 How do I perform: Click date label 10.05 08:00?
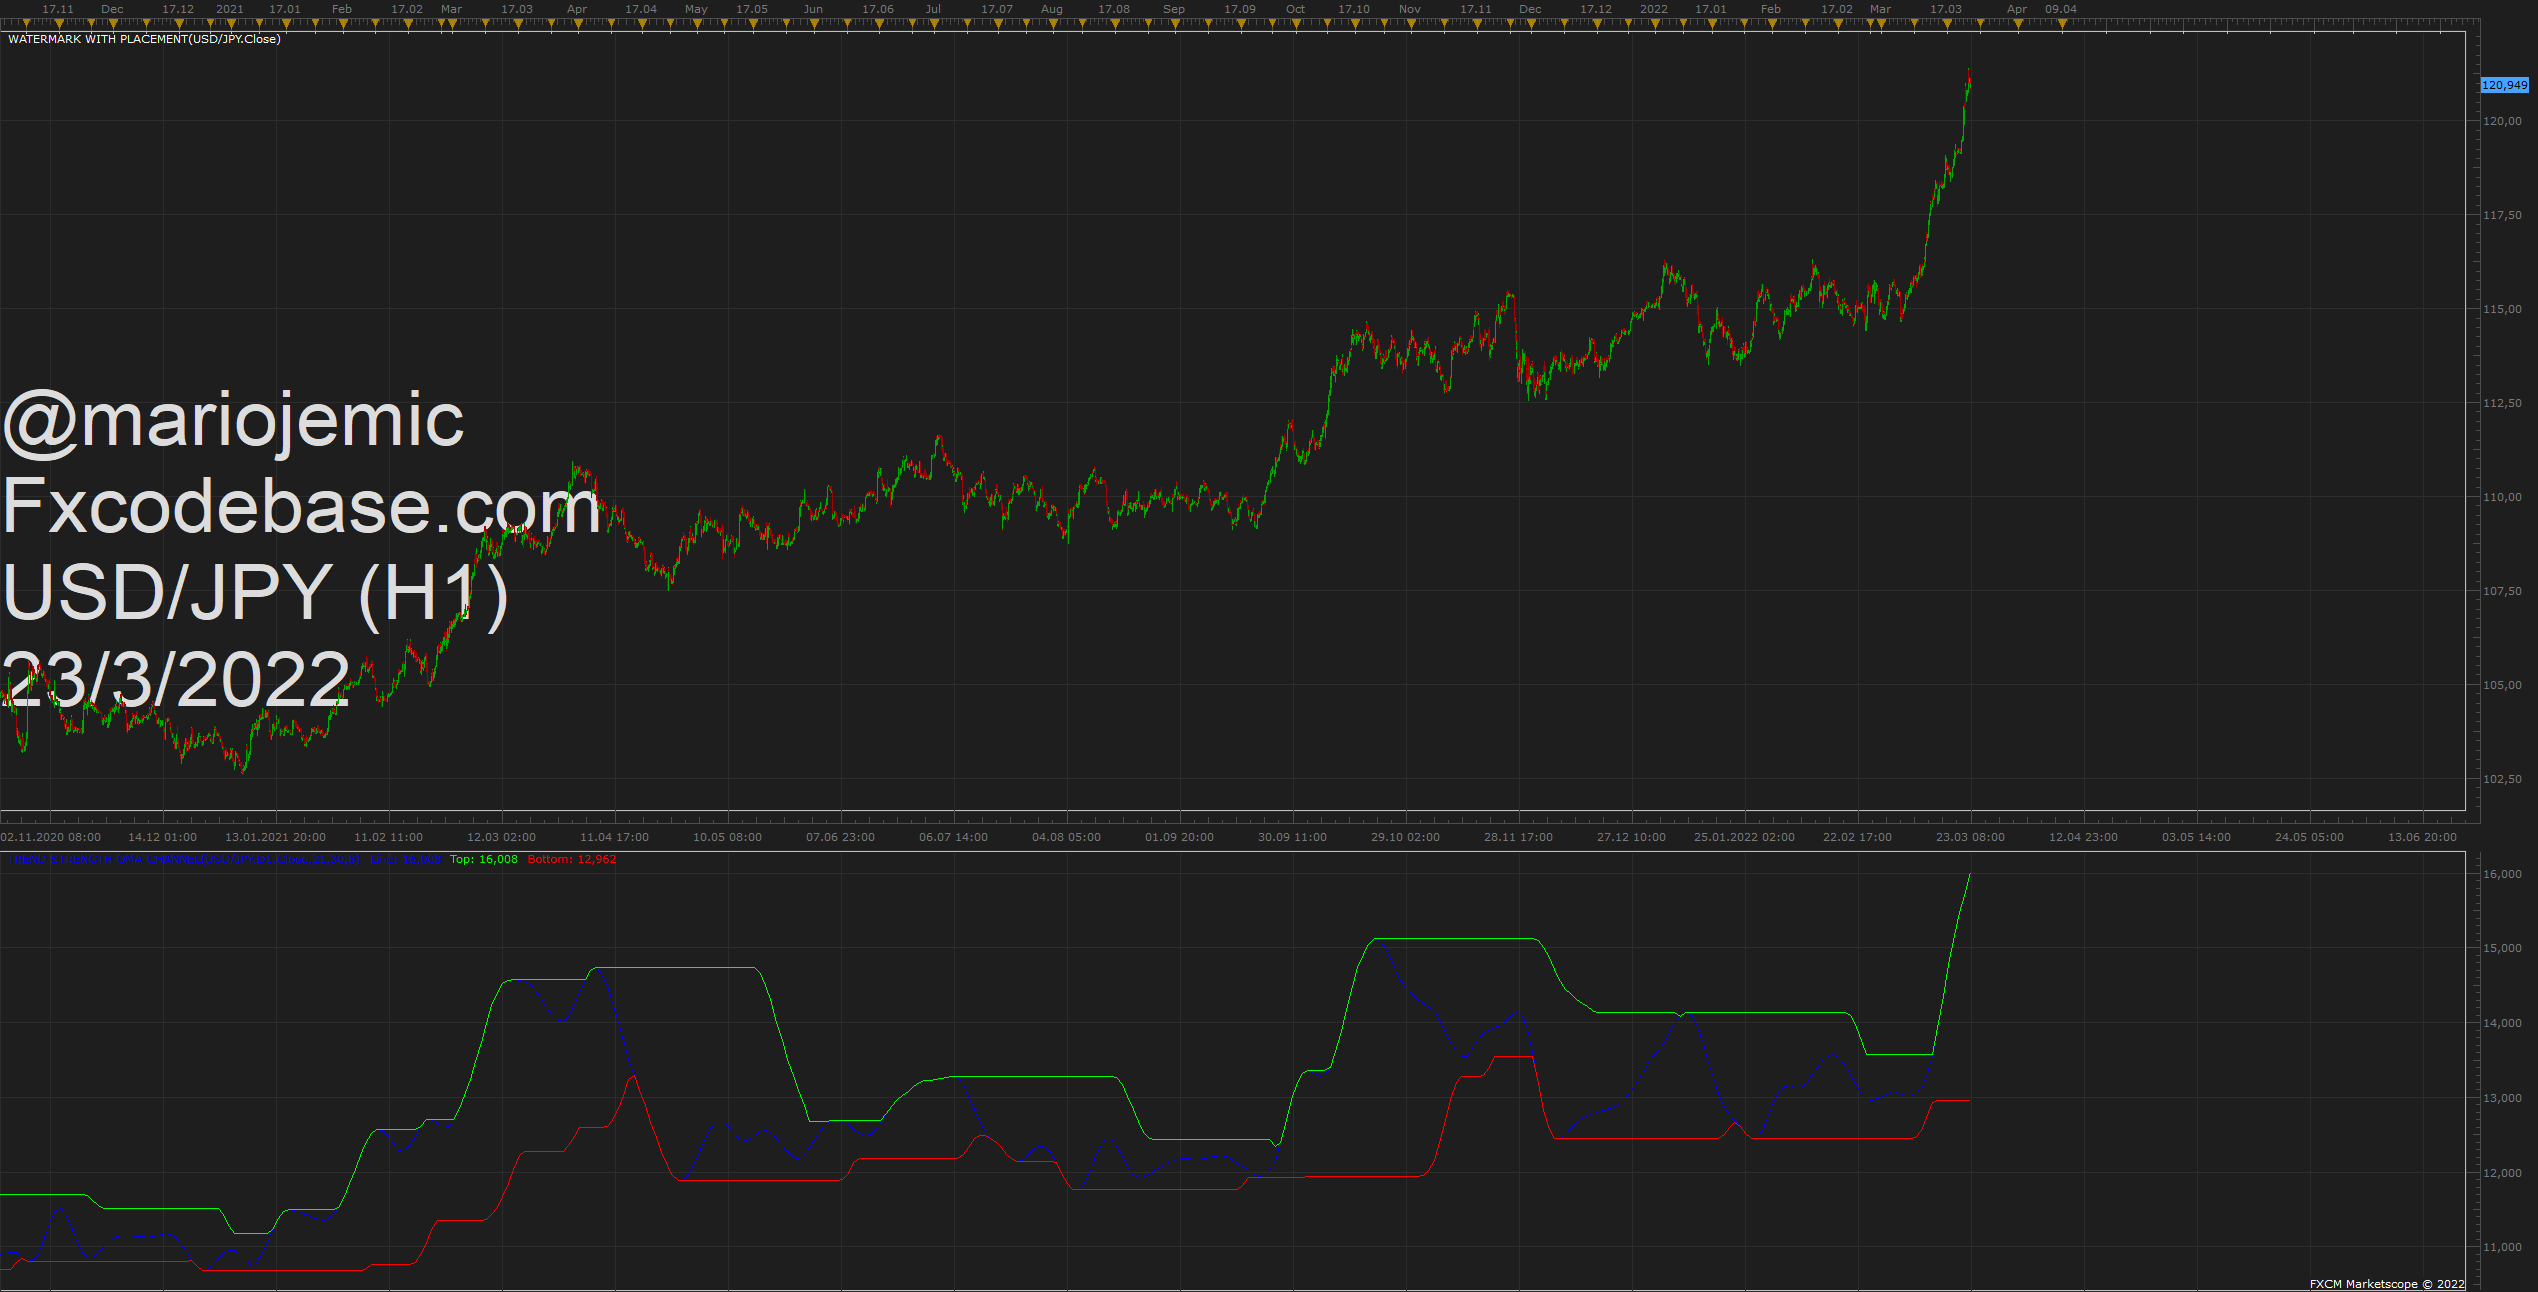[x=727, y=837]
